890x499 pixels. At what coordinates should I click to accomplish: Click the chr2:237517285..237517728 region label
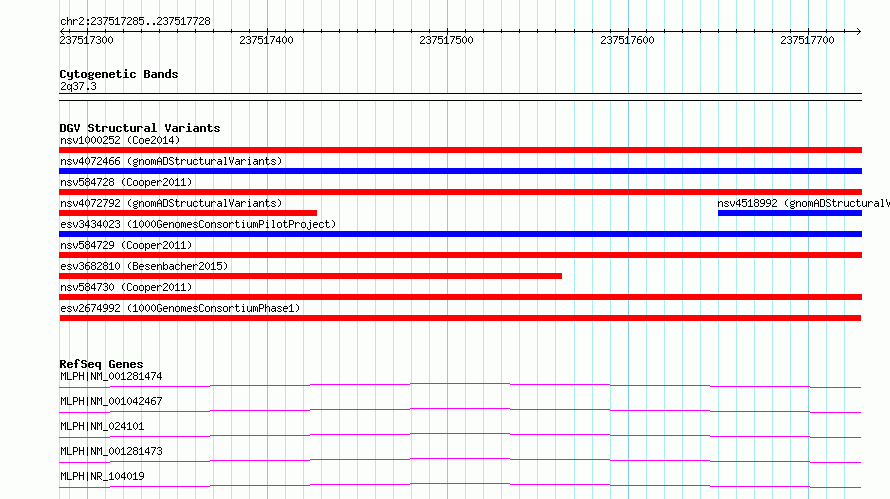click(x=135, y=21)
